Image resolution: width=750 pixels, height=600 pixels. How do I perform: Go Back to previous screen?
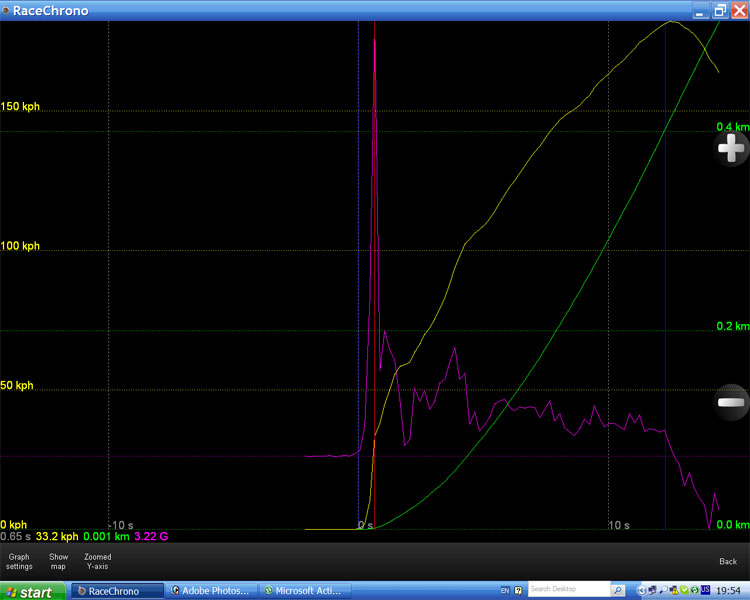click(727, 562)
